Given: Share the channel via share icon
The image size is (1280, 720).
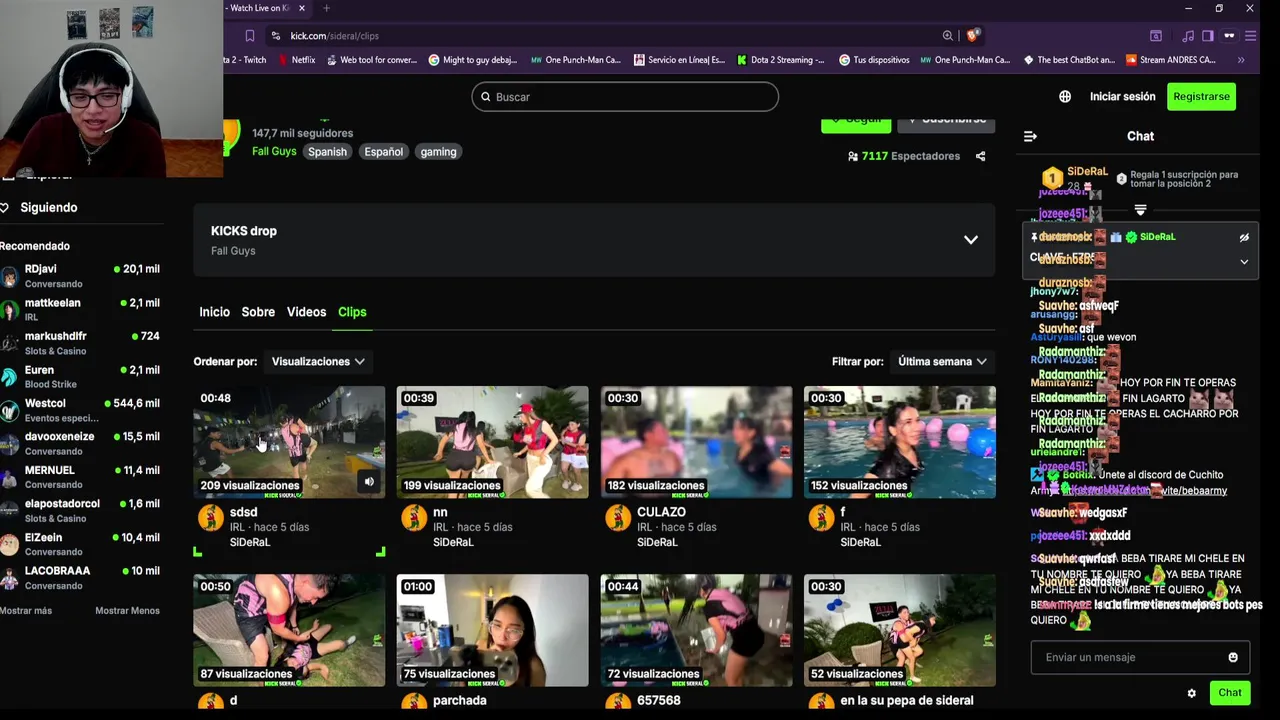Looking at the screenshot, I should (x=980, y=156).
